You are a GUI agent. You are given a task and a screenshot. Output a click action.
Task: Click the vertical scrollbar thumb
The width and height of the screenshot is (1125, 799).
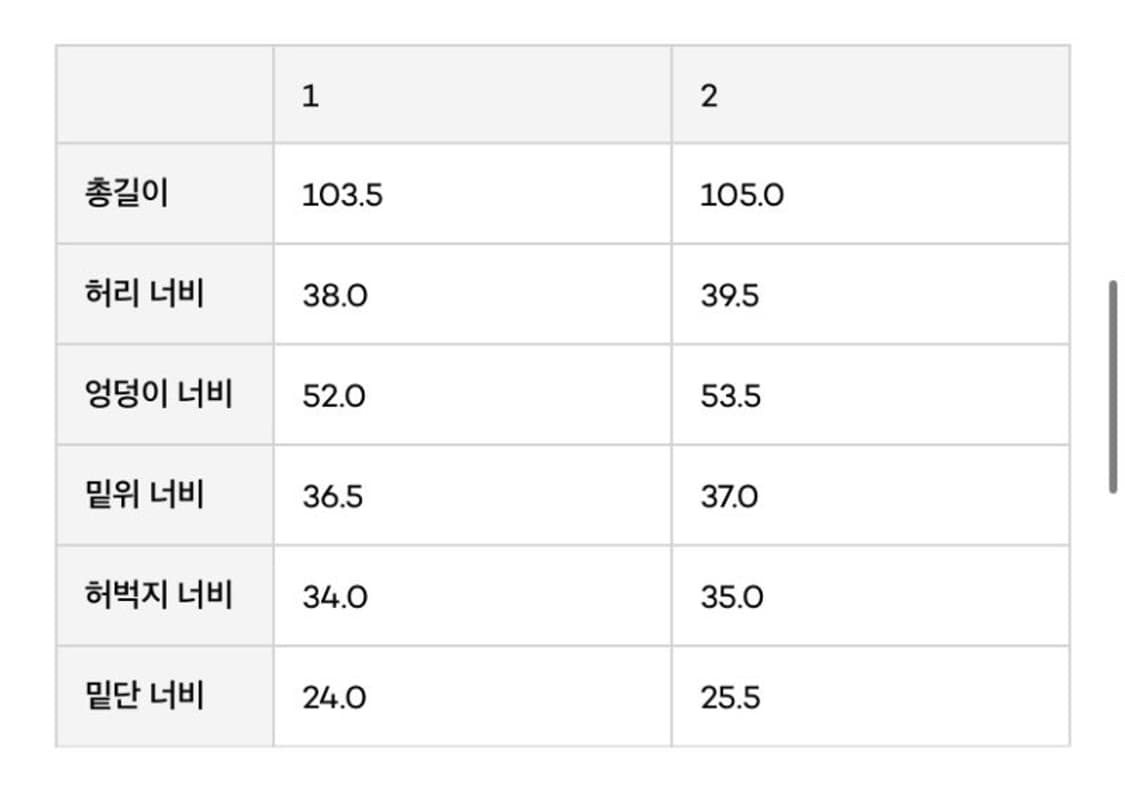pyautogui.click(x=1112, y=387)
